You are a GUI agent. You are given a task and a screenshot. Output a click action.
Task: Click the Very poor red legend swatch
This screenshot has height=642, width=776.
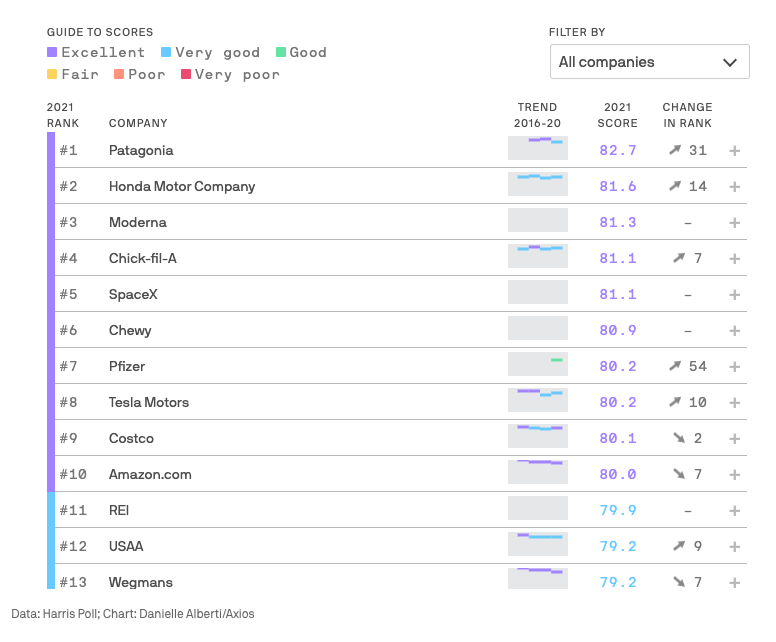point(186,74)
